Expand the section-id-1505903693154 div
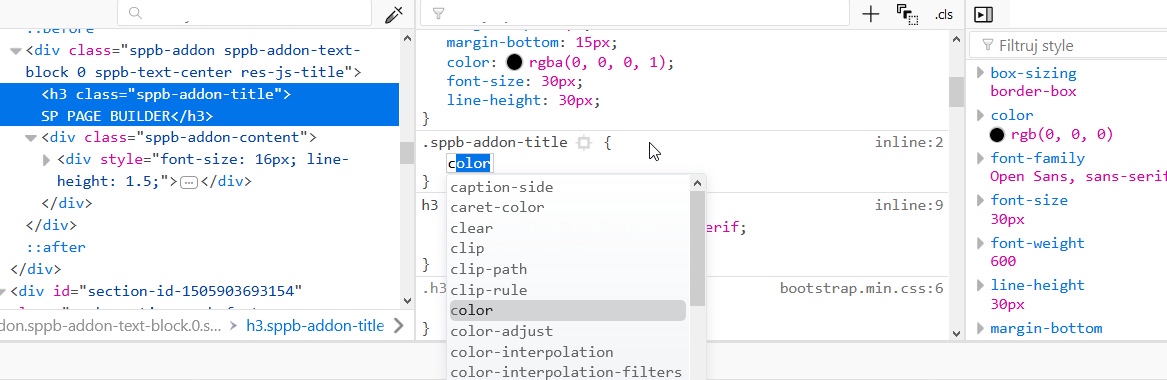 pos(3,292)
